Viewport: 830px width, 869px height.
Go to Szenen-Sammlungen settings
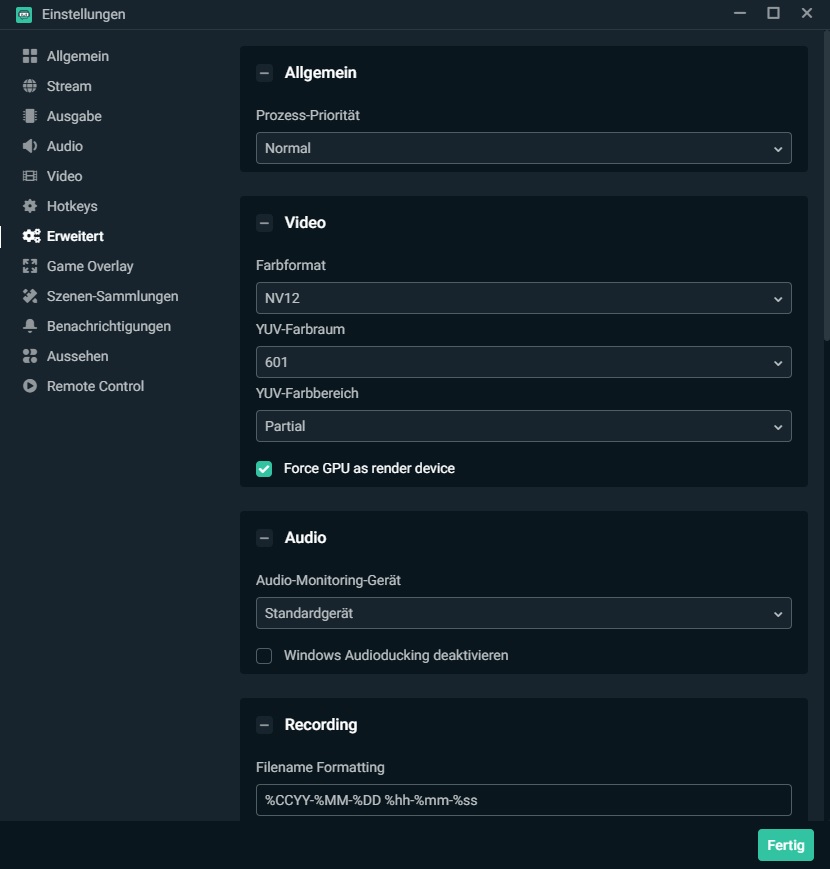click(112, 296)
